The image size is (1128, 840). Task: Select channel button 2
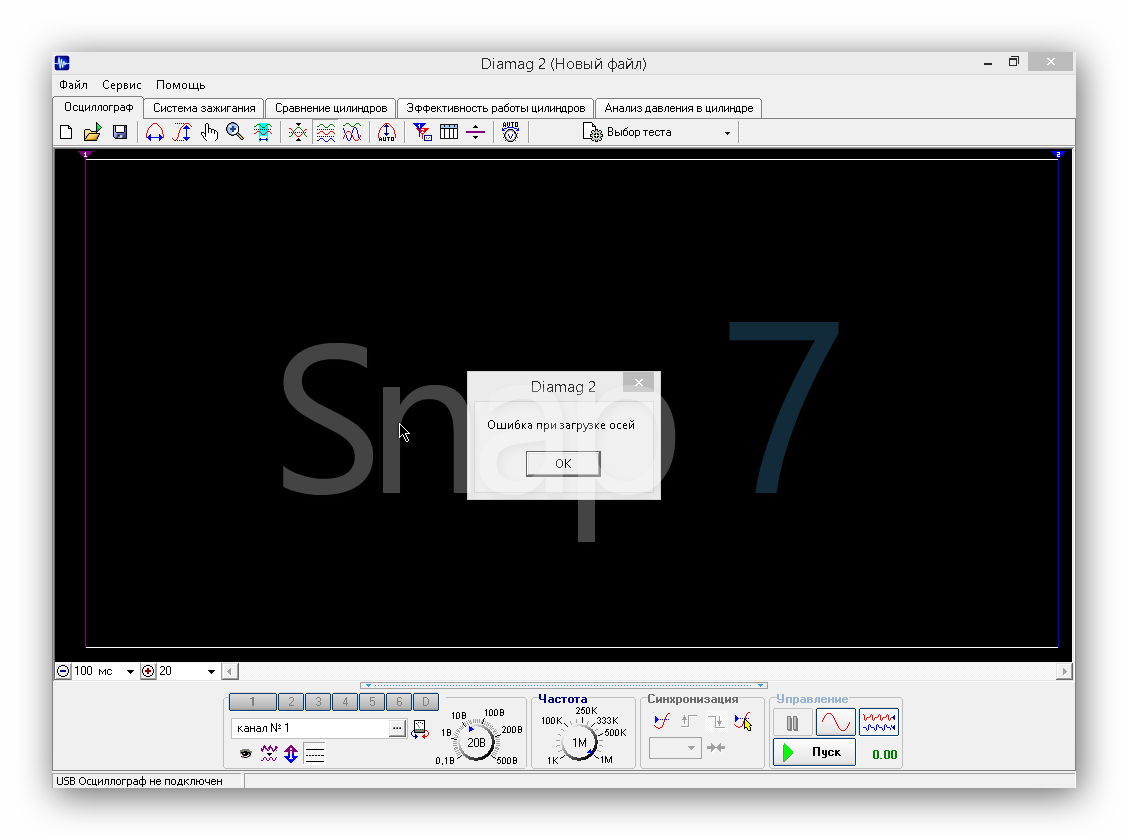[x=291, y=702]
